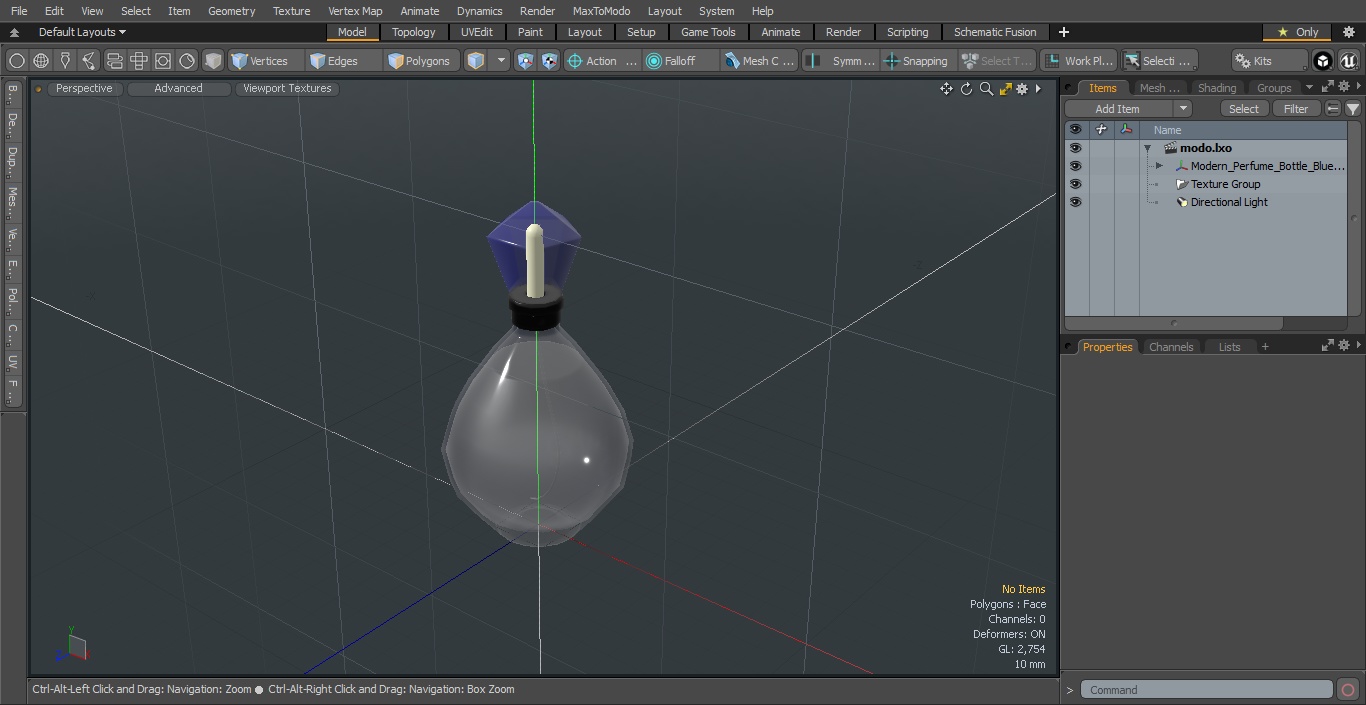
Task: Switch to the UVEdit layout tab
Action: tap(477, 32)
